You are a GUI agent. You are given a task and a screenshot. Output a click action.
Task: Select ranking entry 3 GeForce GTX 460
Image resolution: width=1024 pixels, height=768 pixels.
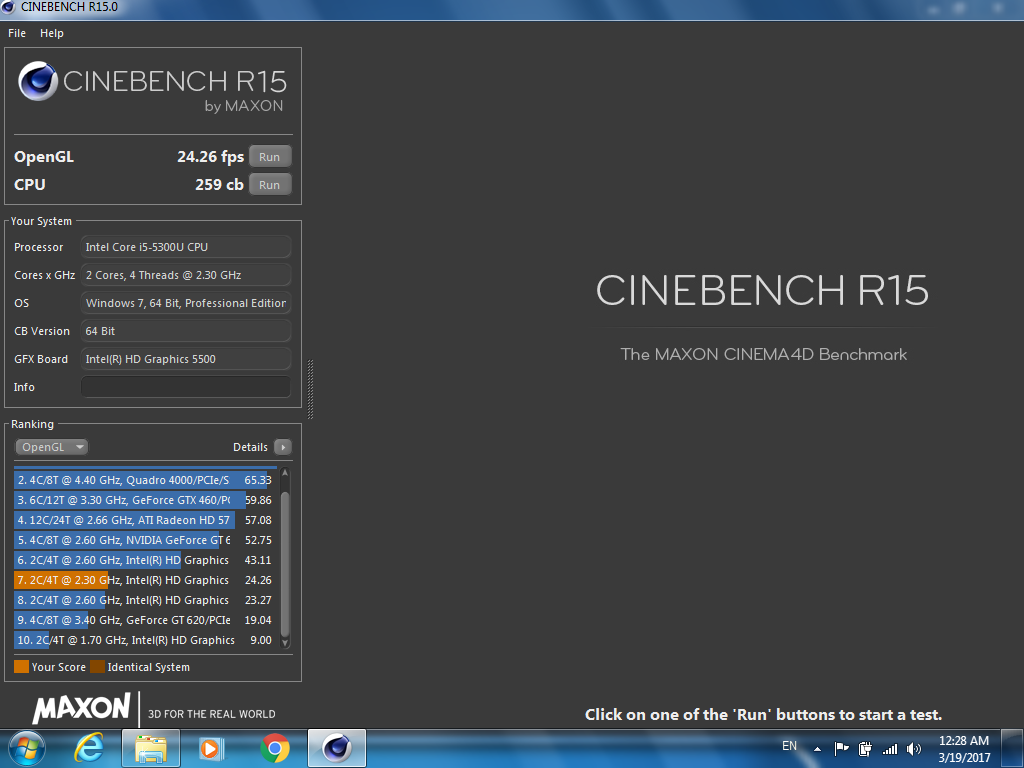coord(144,500)
